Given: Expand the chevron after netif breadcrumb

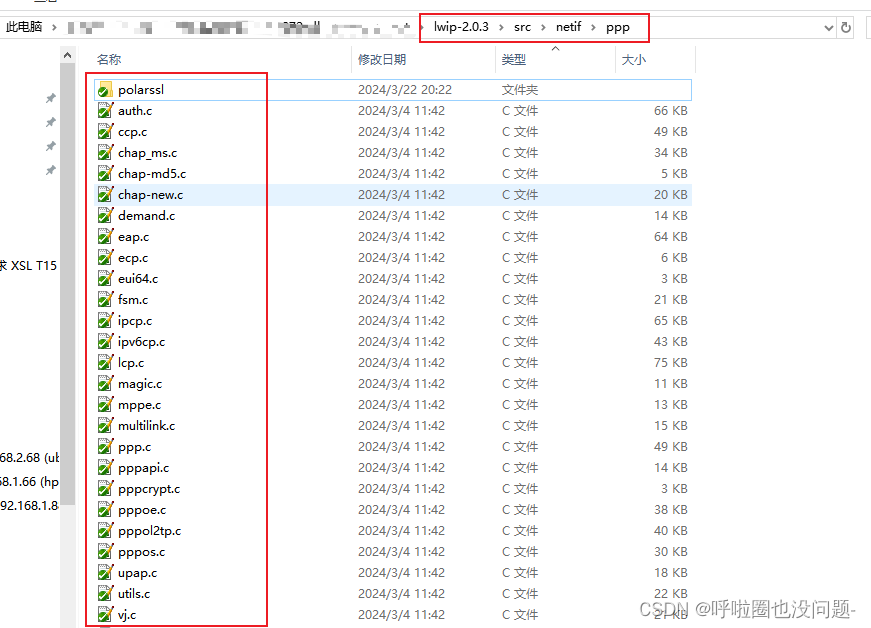Looking at the screenshot, I should point(593,27).
